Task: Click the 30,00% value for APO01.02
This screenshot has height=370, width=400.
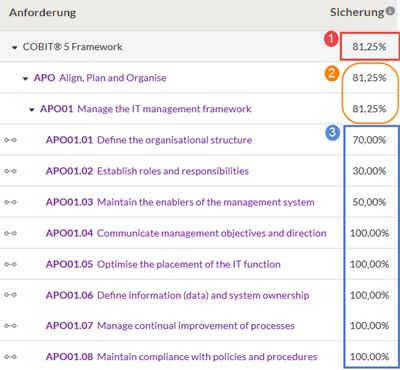Action: point(369,171)
